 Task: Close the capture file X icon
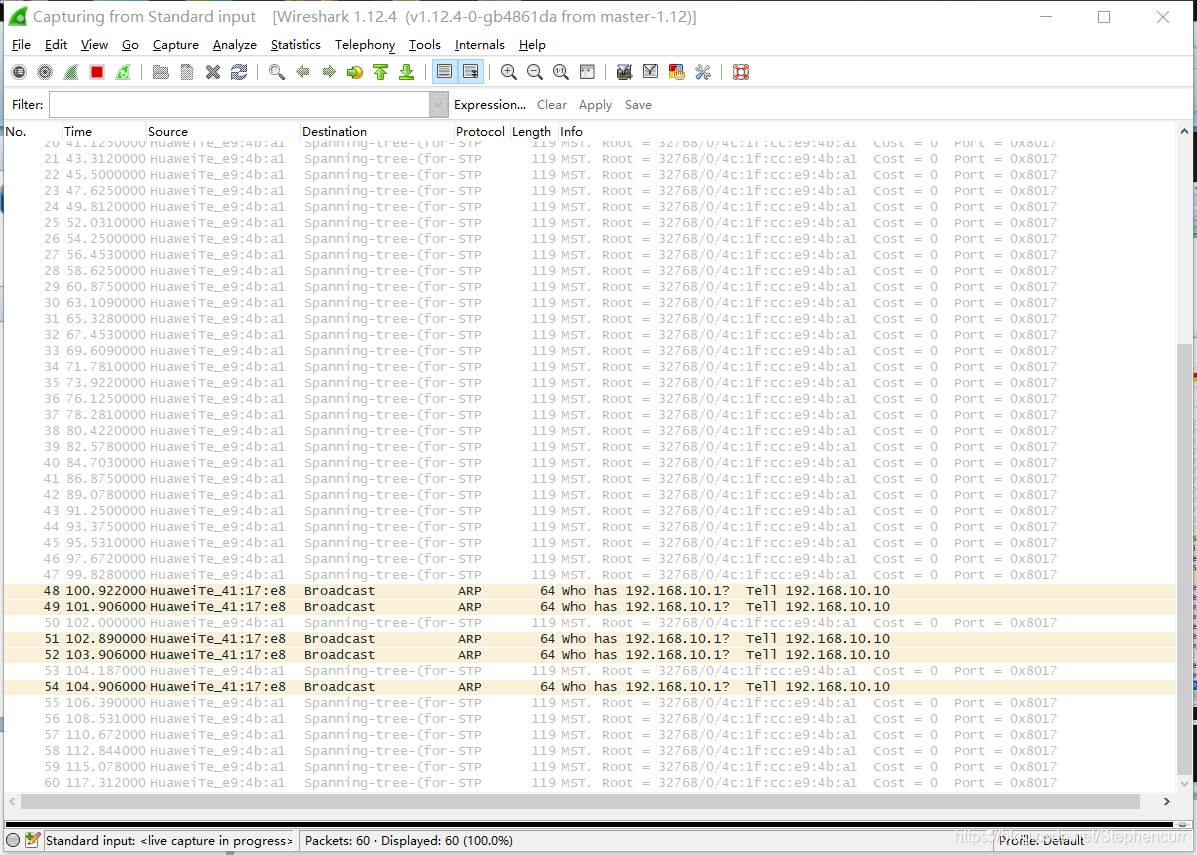(213, 72)
